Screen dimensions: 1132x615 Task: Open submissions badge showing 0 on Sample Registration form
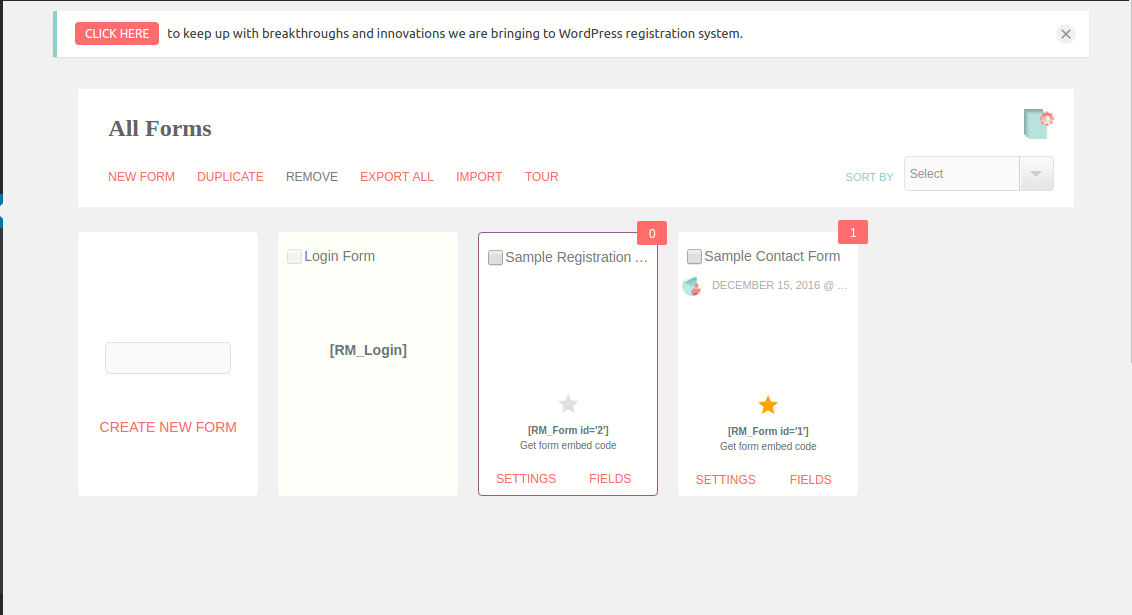pos(652,232)
